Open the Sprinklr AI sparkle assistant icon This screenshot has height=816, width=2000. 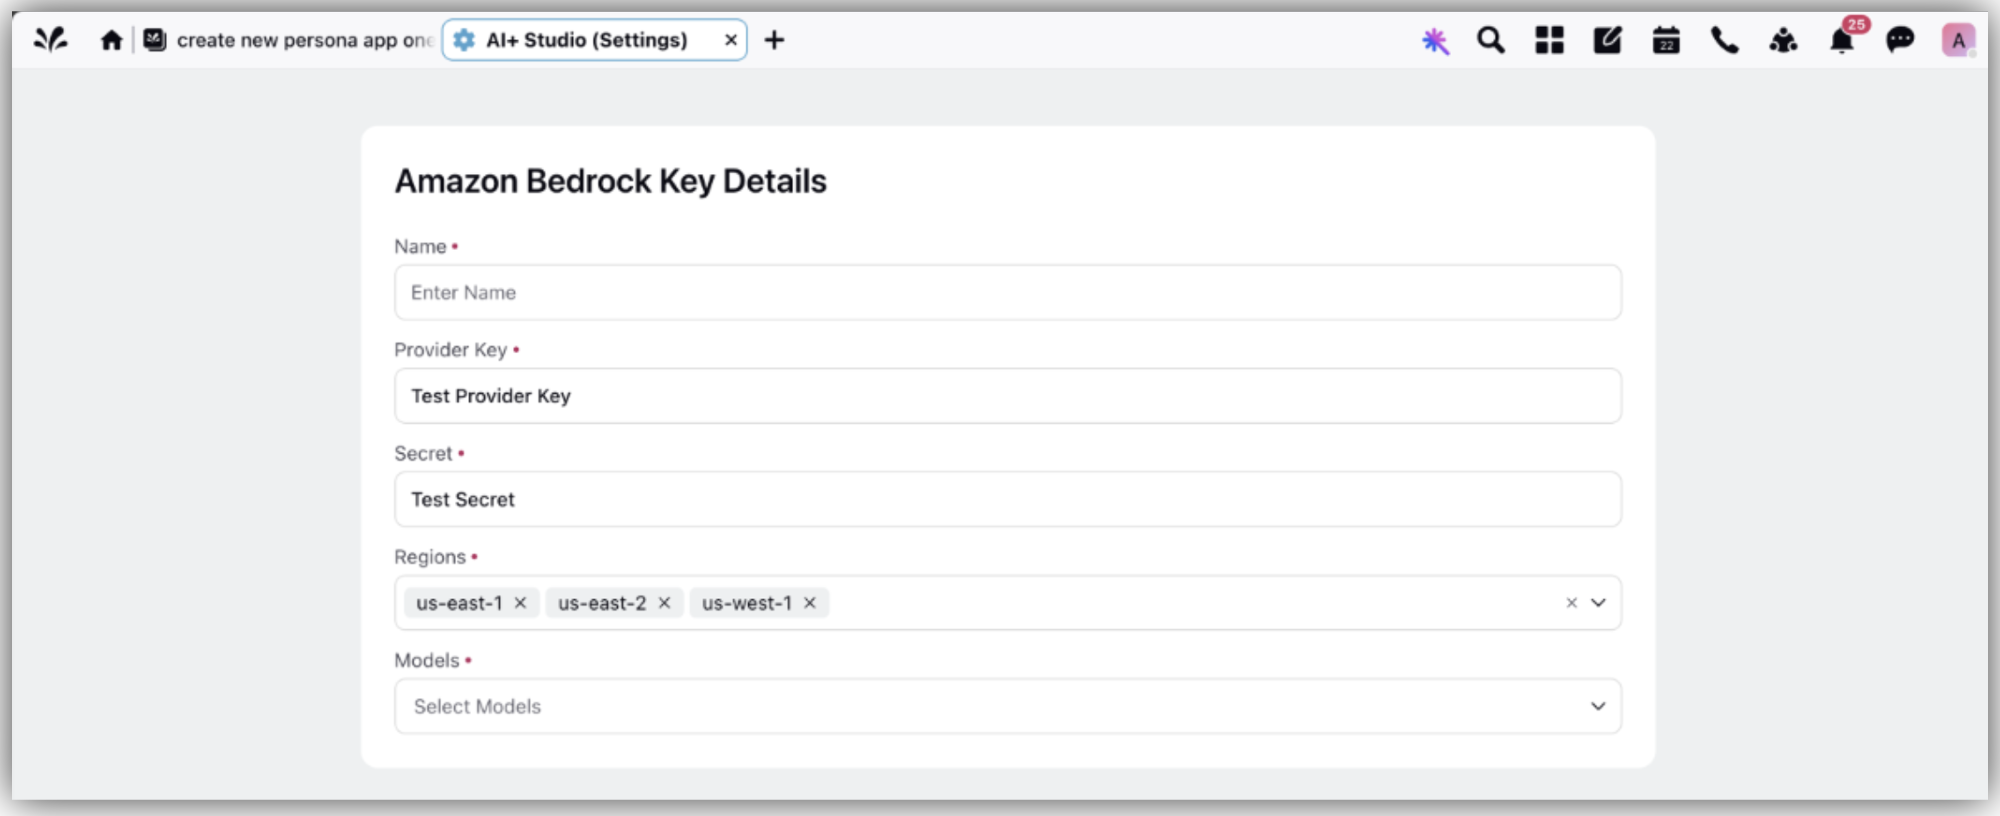(1435, 41)
